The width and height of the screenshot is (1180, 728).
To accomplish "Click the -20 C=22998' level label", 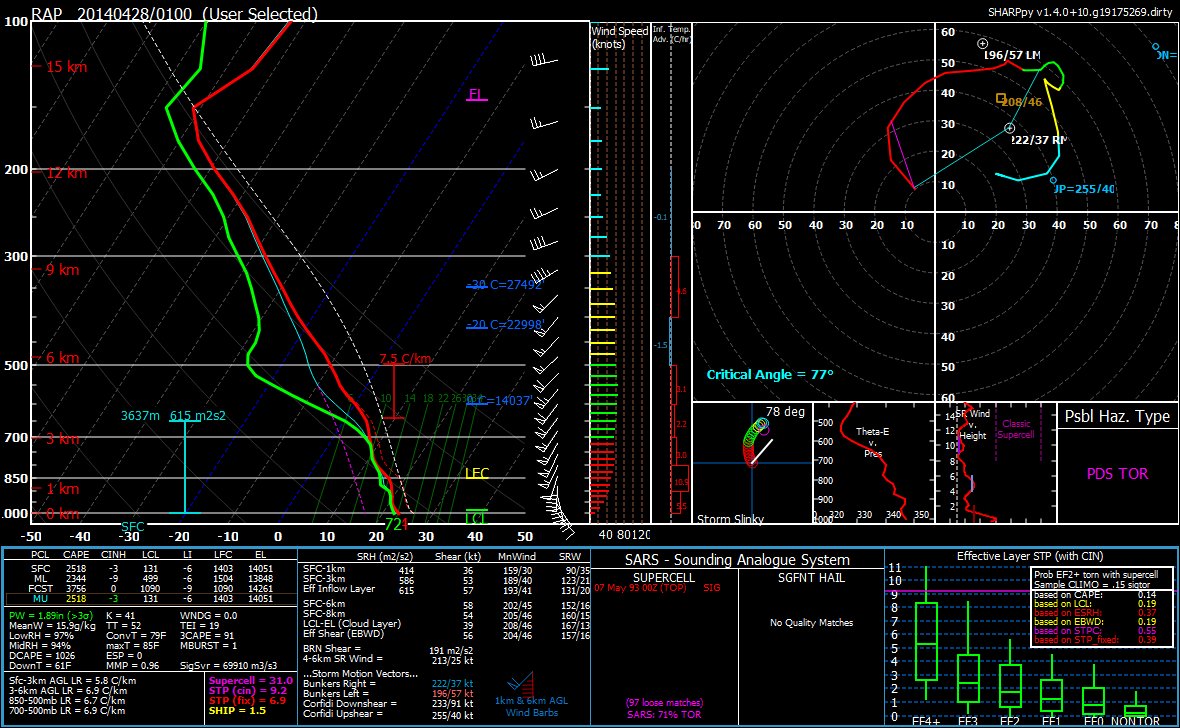I will 505,324.
